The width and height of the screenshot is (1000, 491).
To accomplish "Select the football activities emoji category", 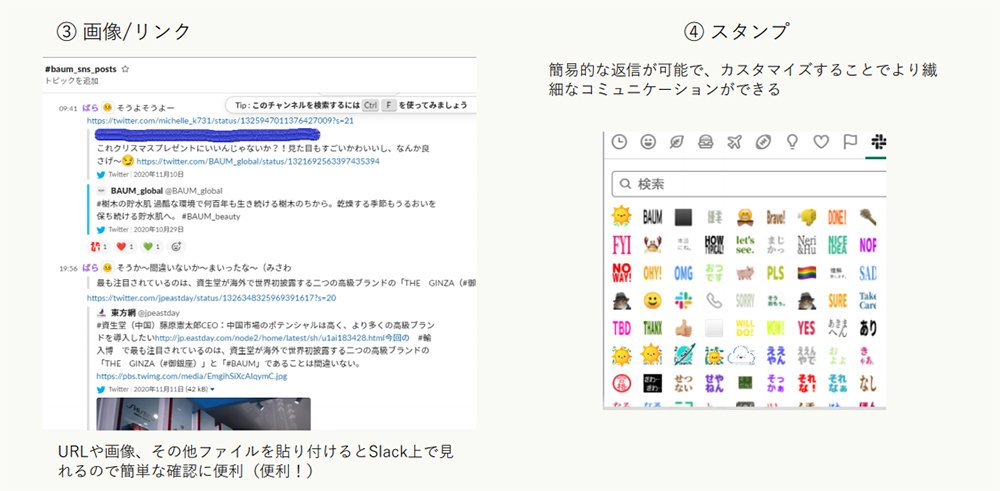I will (x=763, y=142).
